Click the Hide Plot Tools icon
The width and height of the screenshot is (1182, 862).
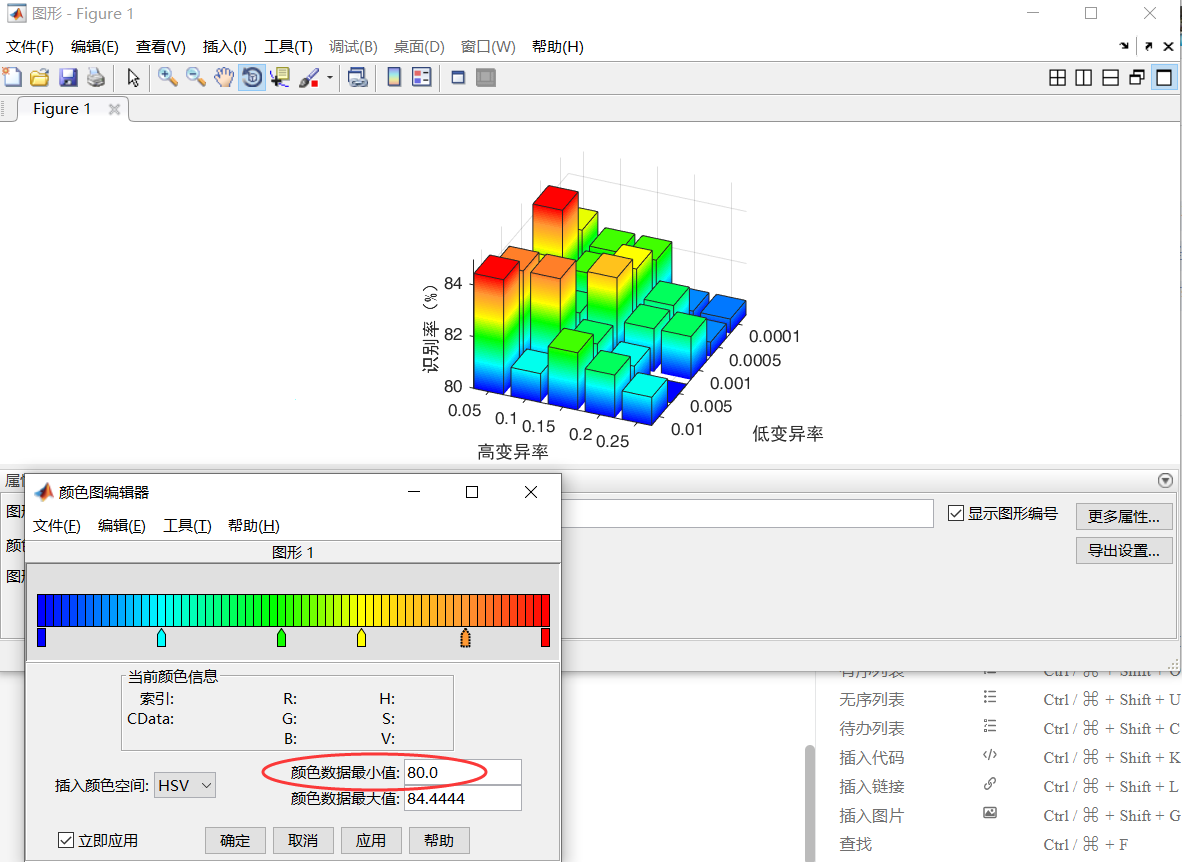[458, 78]
